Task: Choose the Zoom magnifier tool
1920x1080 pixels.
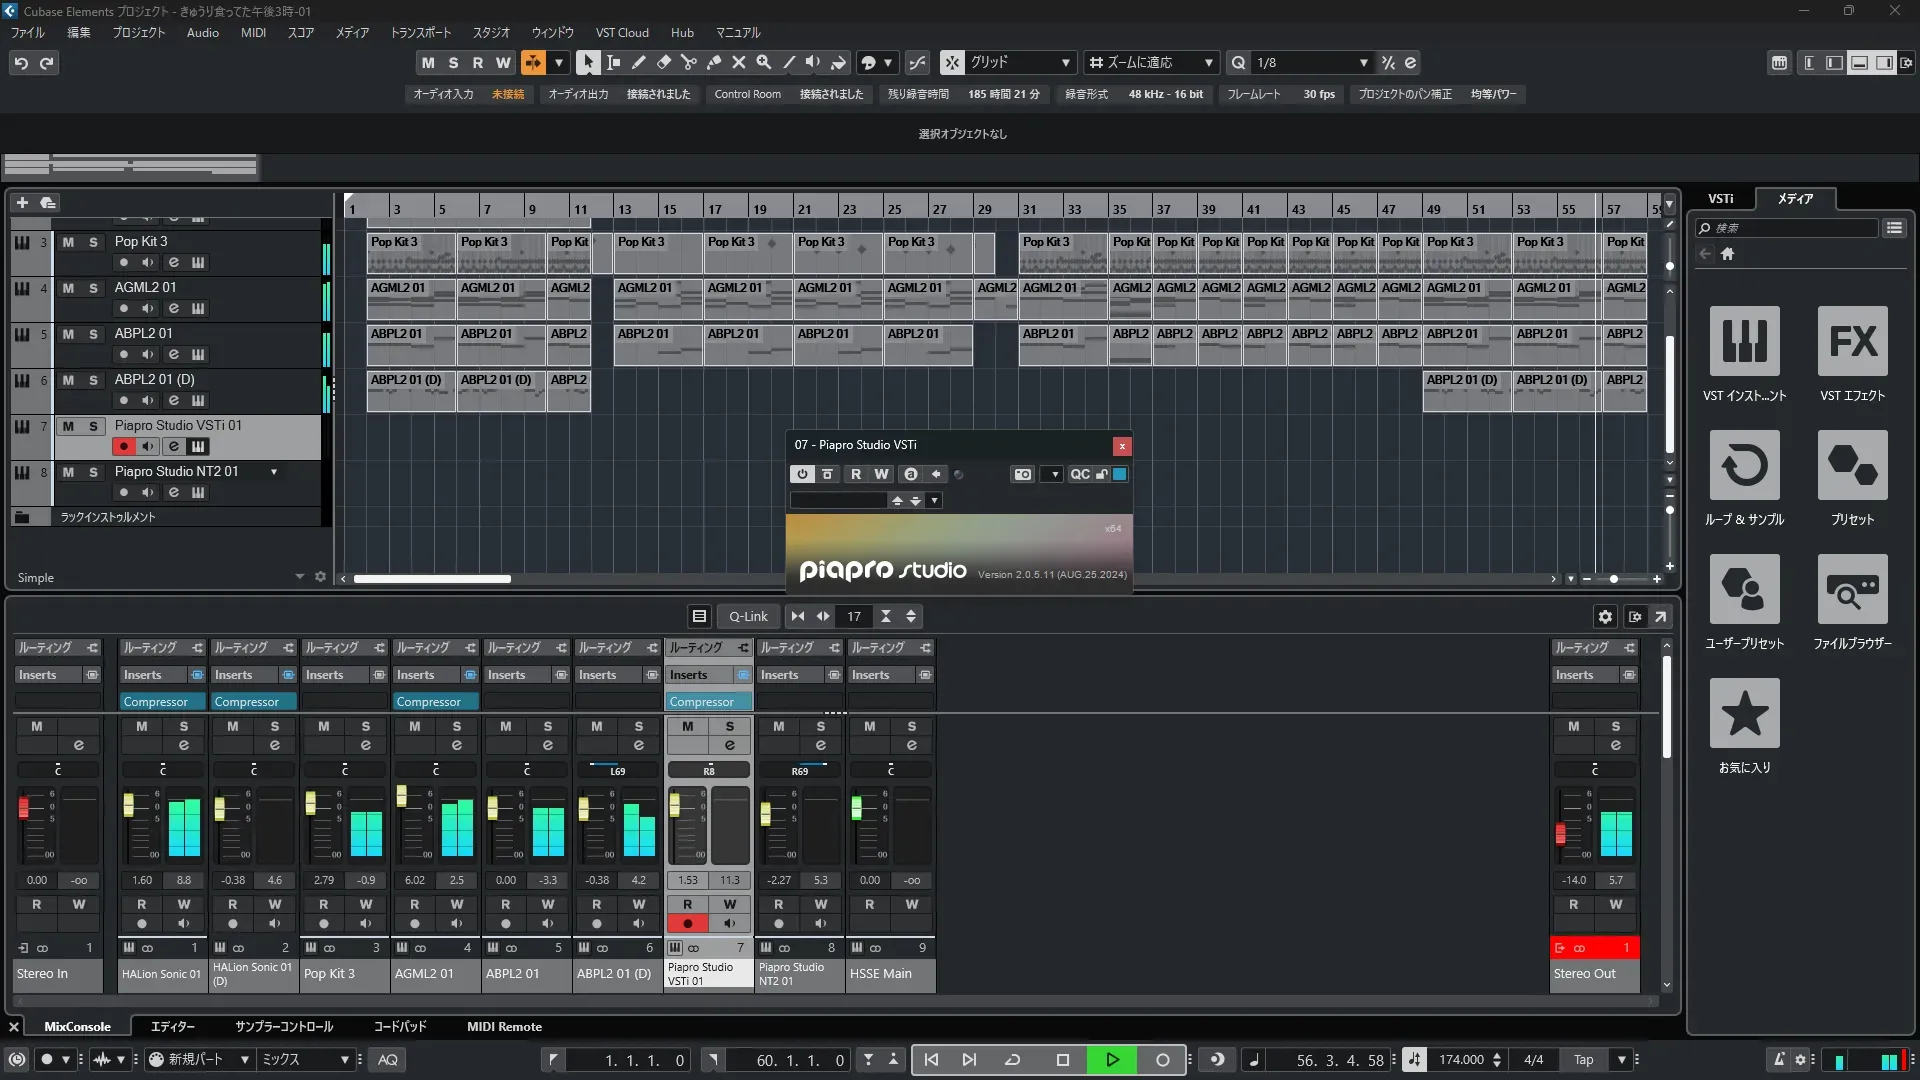Action: tap(763, 62)
